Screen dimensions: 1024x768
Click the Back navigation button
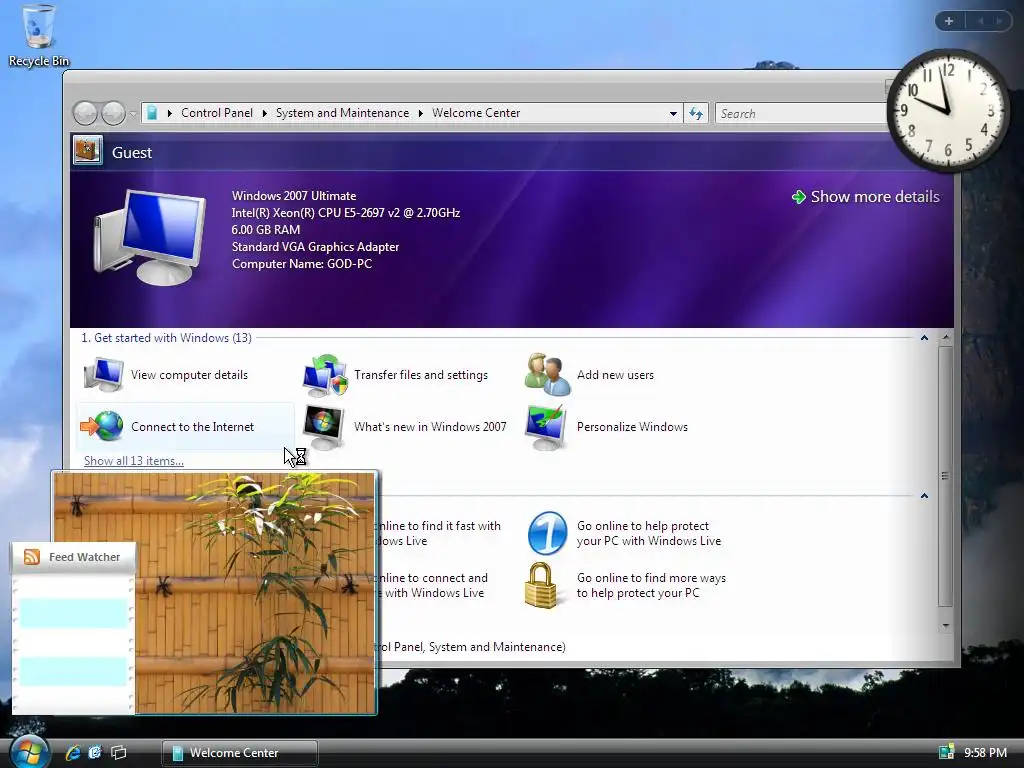(x=85, y=113)
